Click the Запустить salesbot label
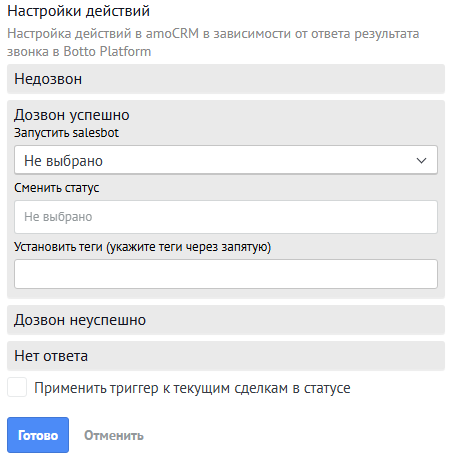Screen dimensions: 452x458 pyautogui.click(x=66, y=133)
